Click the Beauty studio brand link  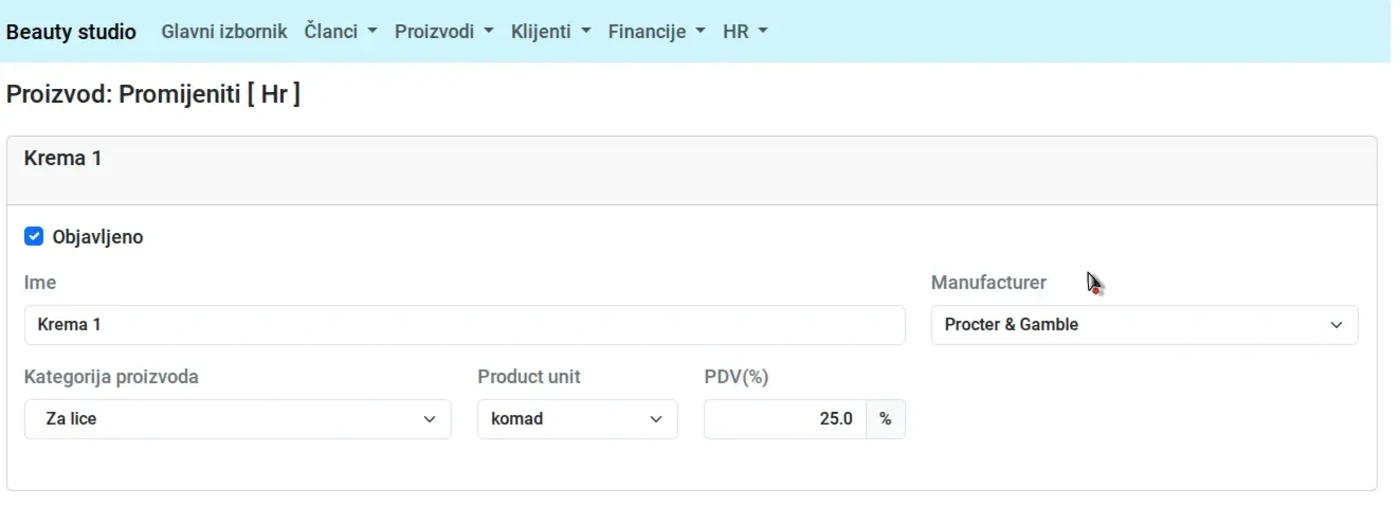tap(71, 32)
